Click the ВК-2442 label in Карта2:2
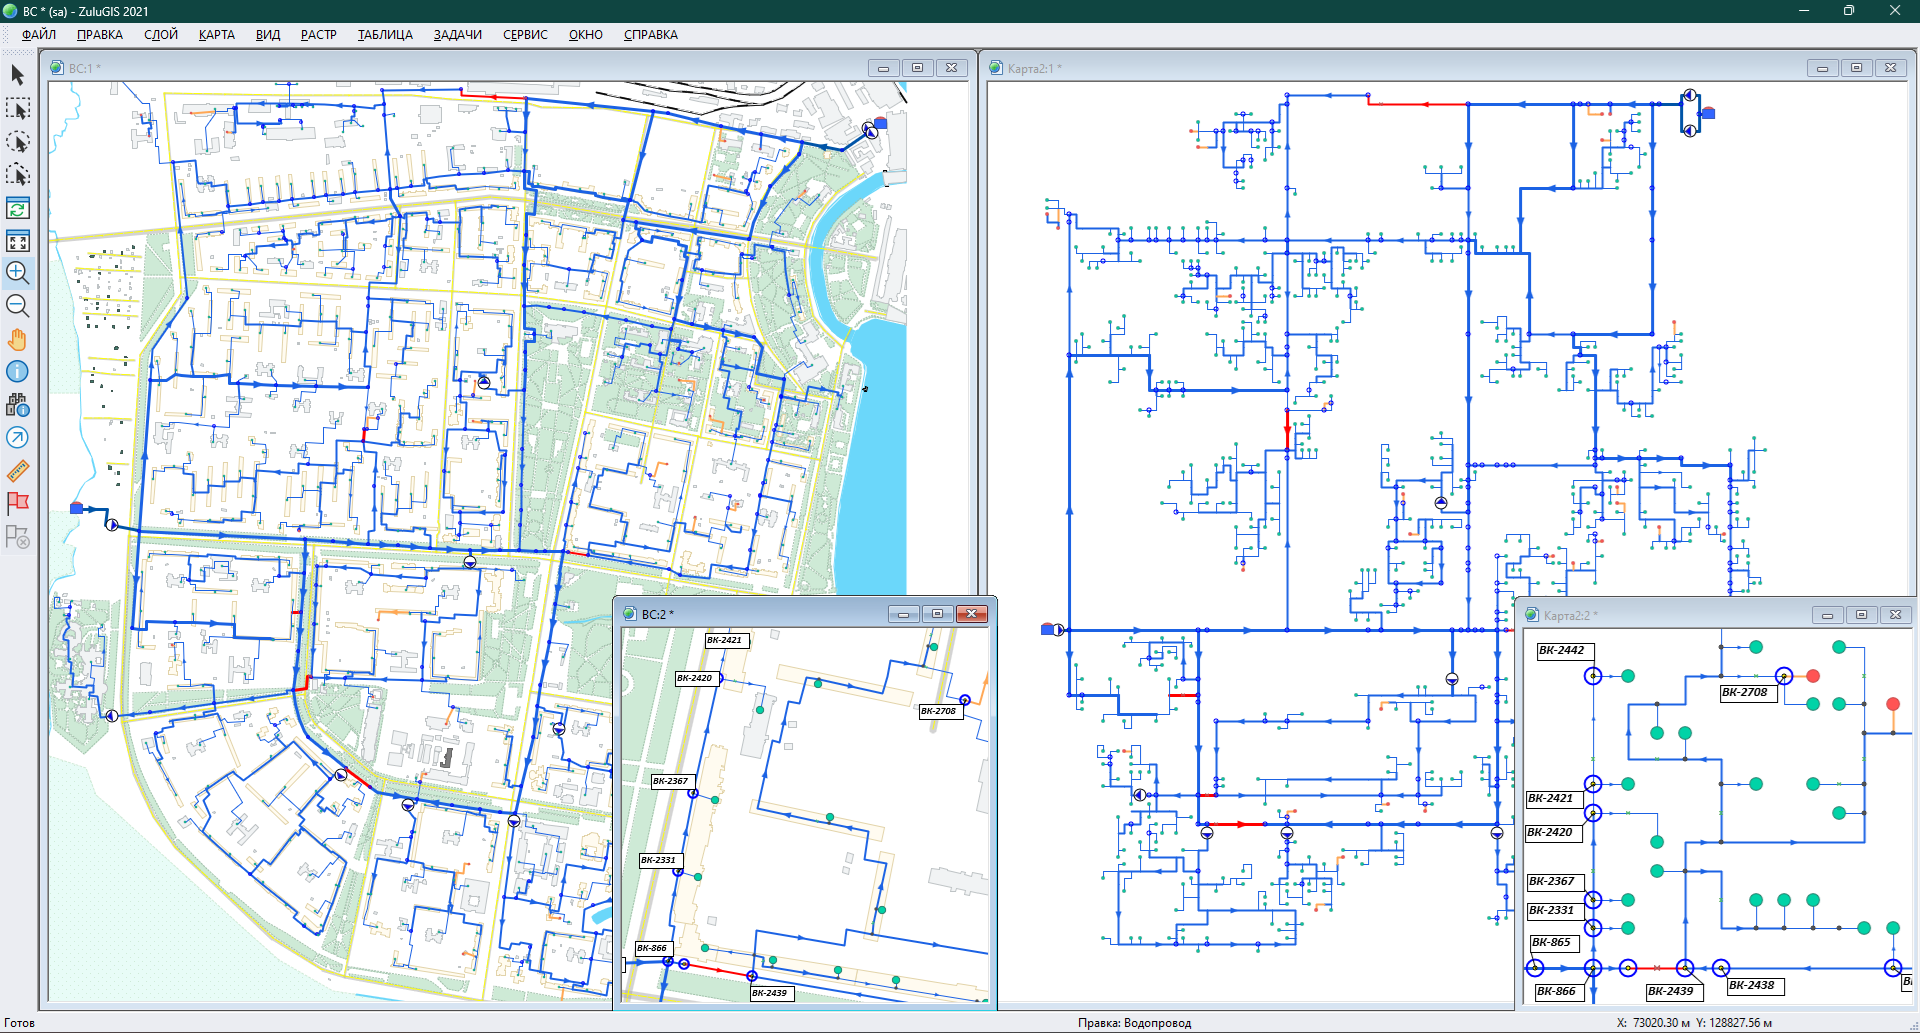This screenshot has width=1920, height=1033. pyautogui.click(x=1561, y=651)
